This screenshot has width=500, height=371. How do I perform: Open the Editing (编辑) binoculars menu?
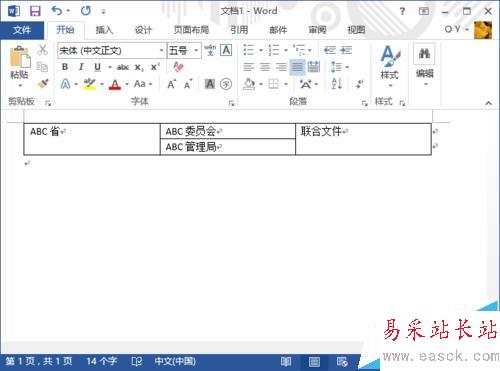point(424,65)
